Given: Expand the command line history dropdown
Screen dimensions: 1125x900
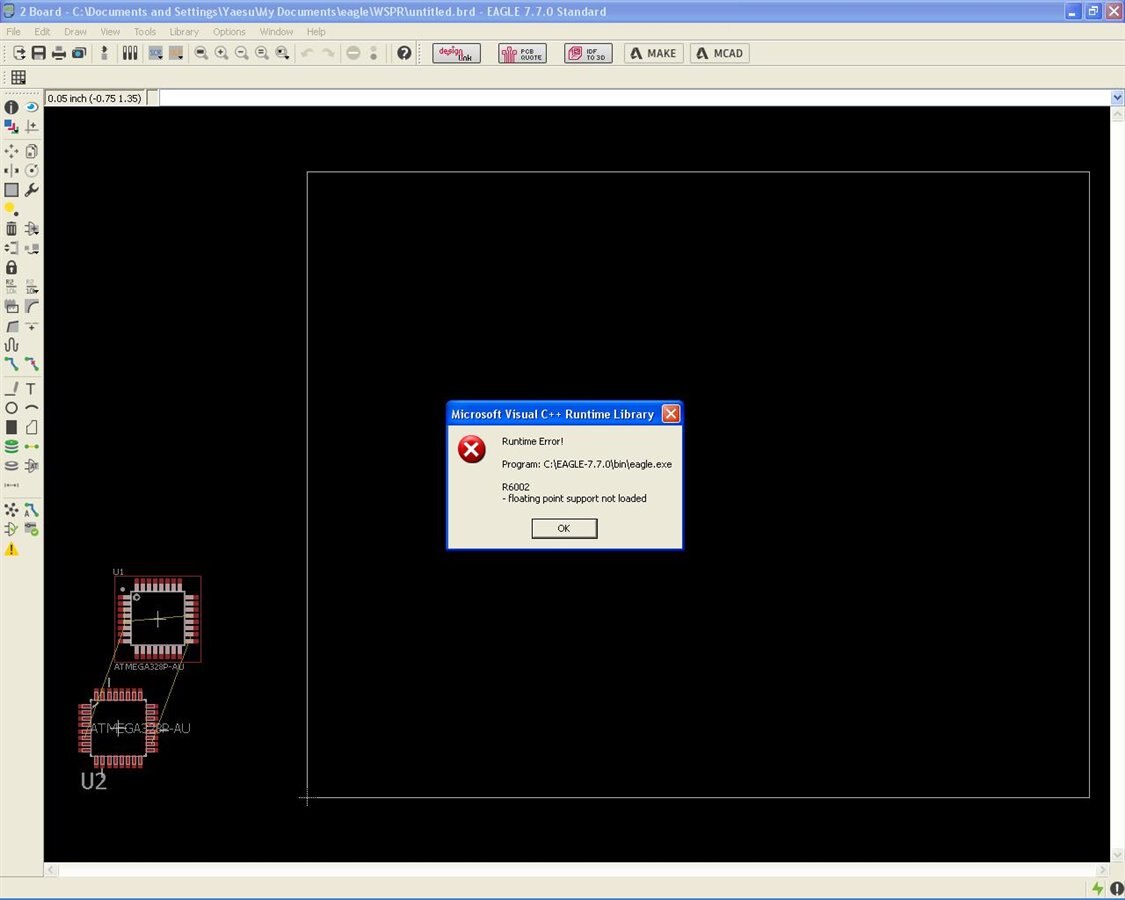Looking at the screenshot, I should pos(1117,98).
